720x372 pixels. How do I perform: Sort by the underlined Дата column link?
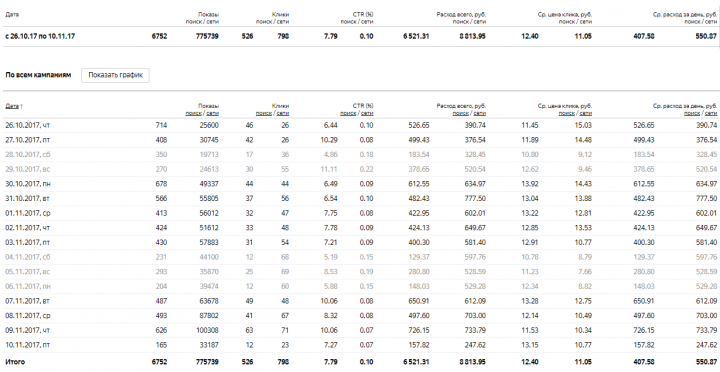pyautogui.click(x=12, y=106)
